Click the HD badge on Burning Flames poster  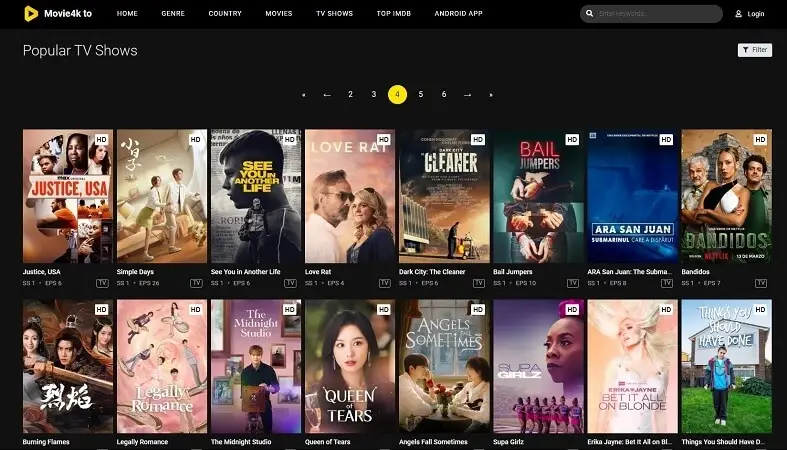(x=101, y=310)
